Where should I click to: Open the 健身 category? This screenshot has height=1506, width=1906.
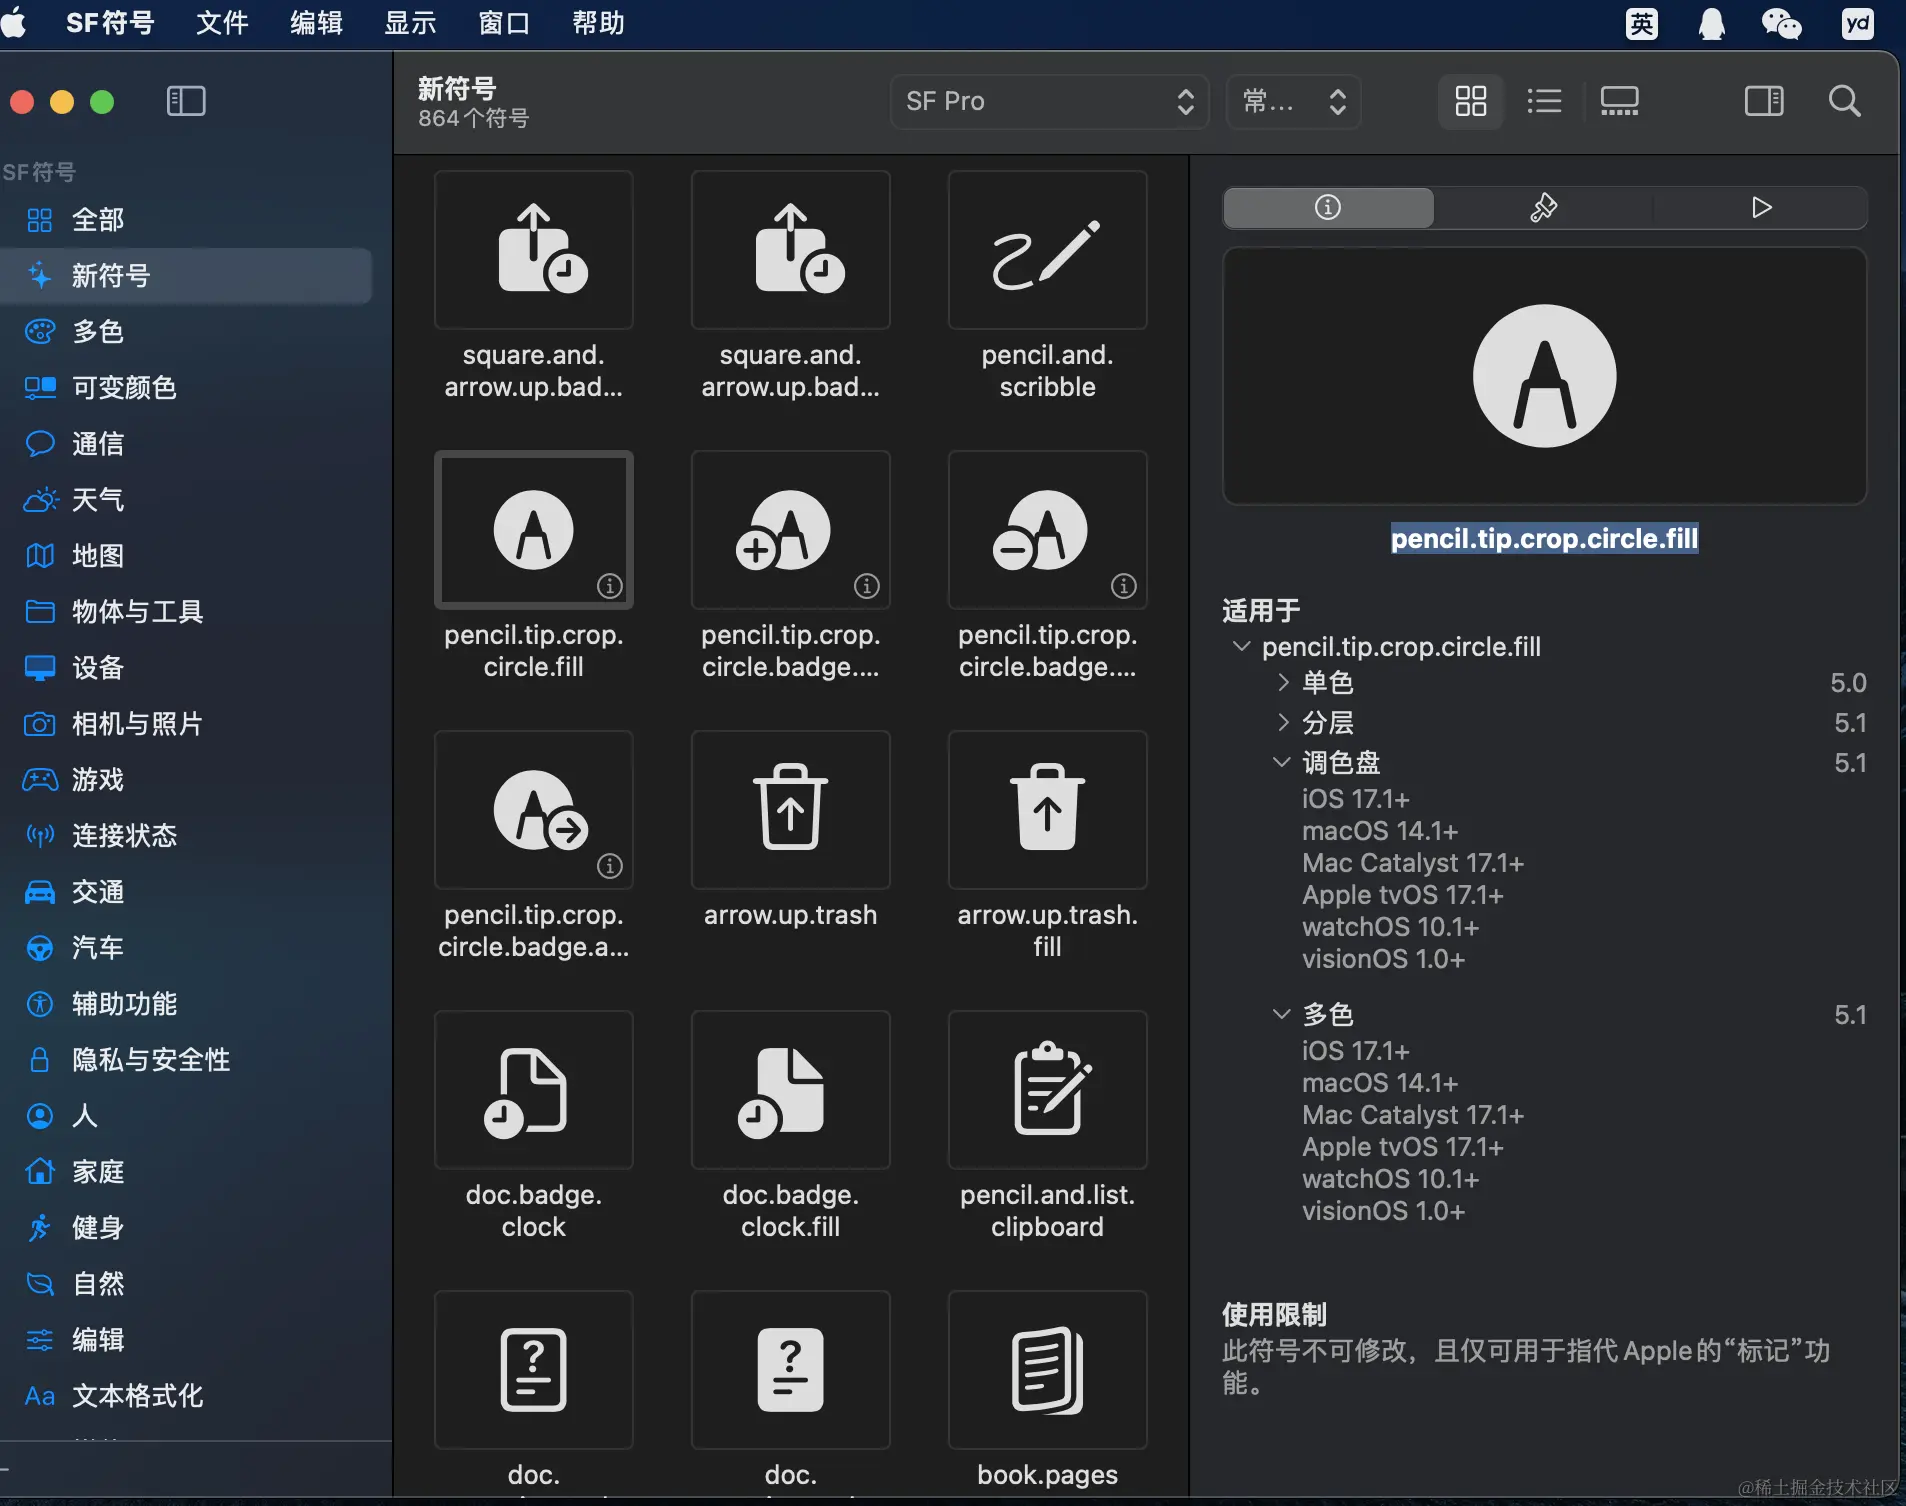click(186, 1228)
